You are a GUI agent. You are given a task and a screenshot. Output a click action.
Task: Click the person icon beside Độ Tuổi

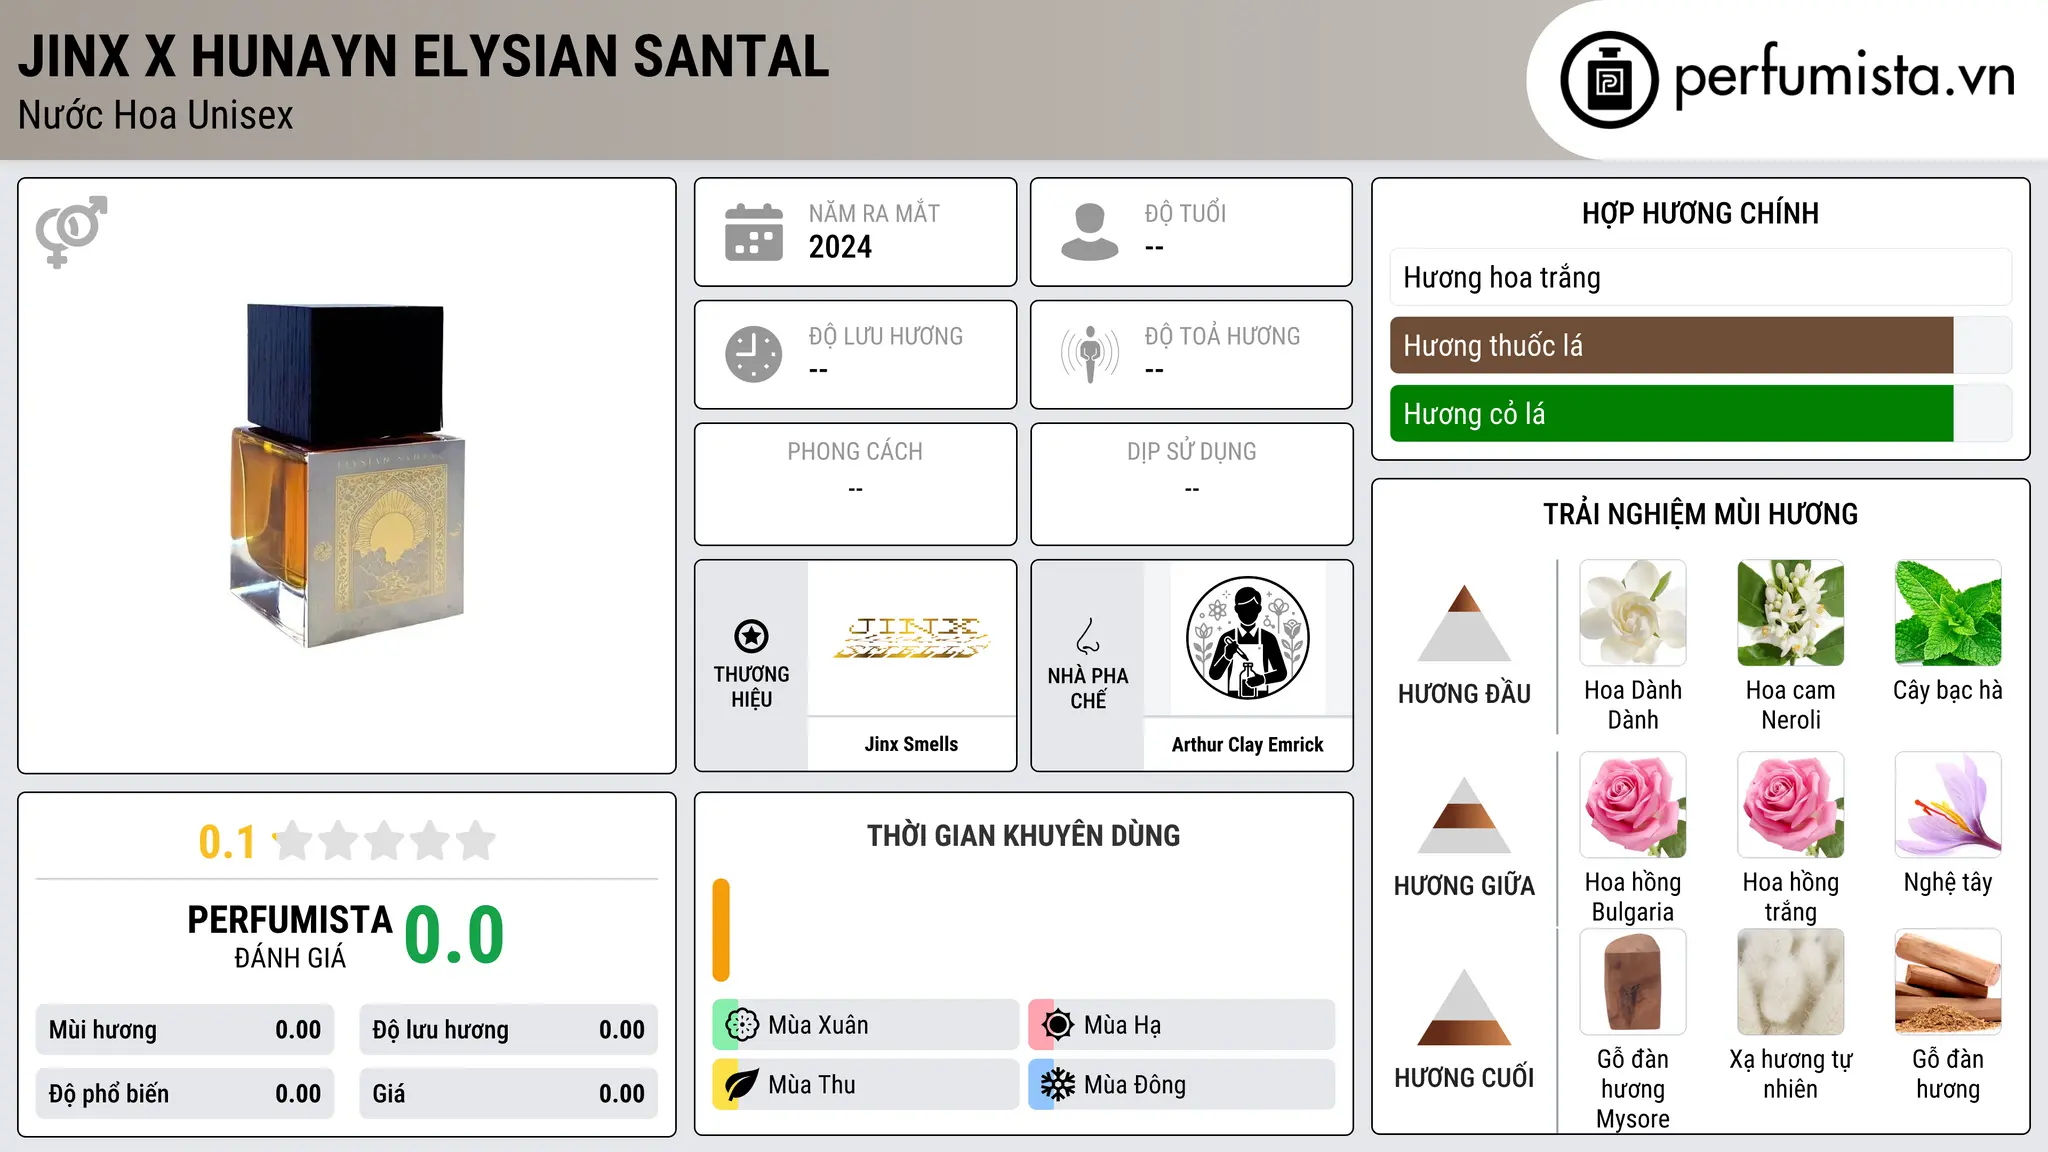coord(1090,232)
